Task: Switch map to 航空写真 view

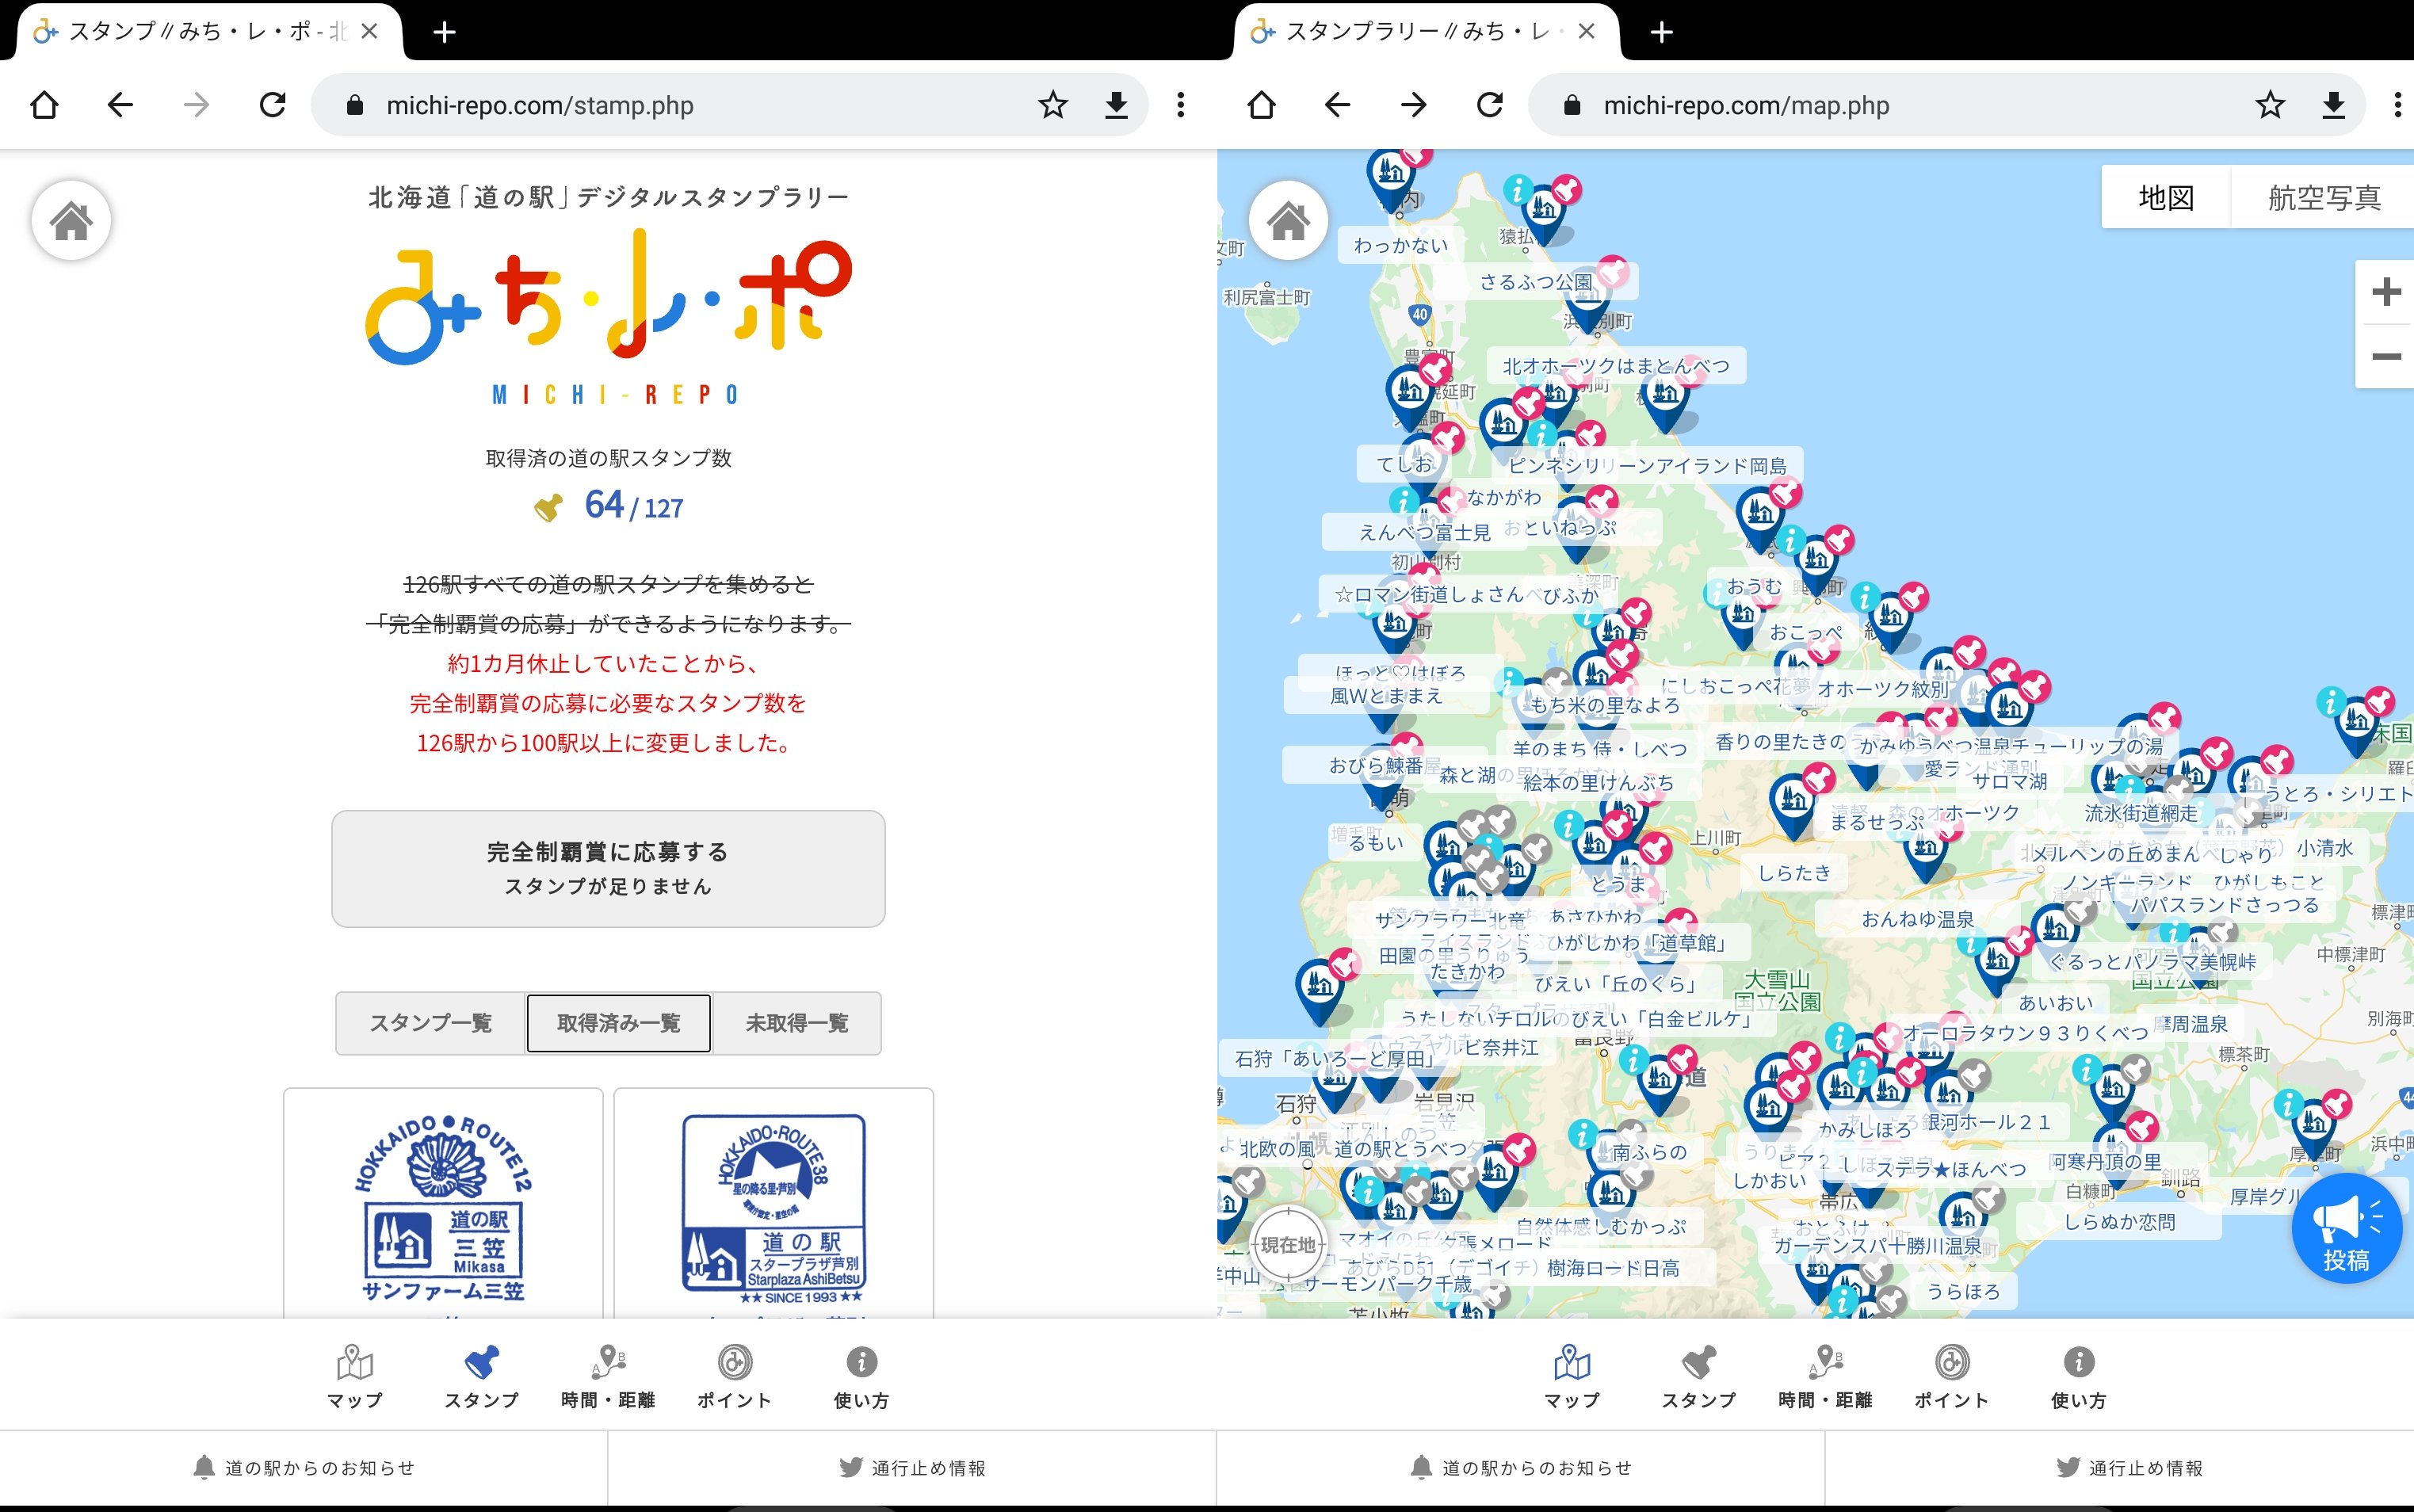Action: tap(2323, 198)
